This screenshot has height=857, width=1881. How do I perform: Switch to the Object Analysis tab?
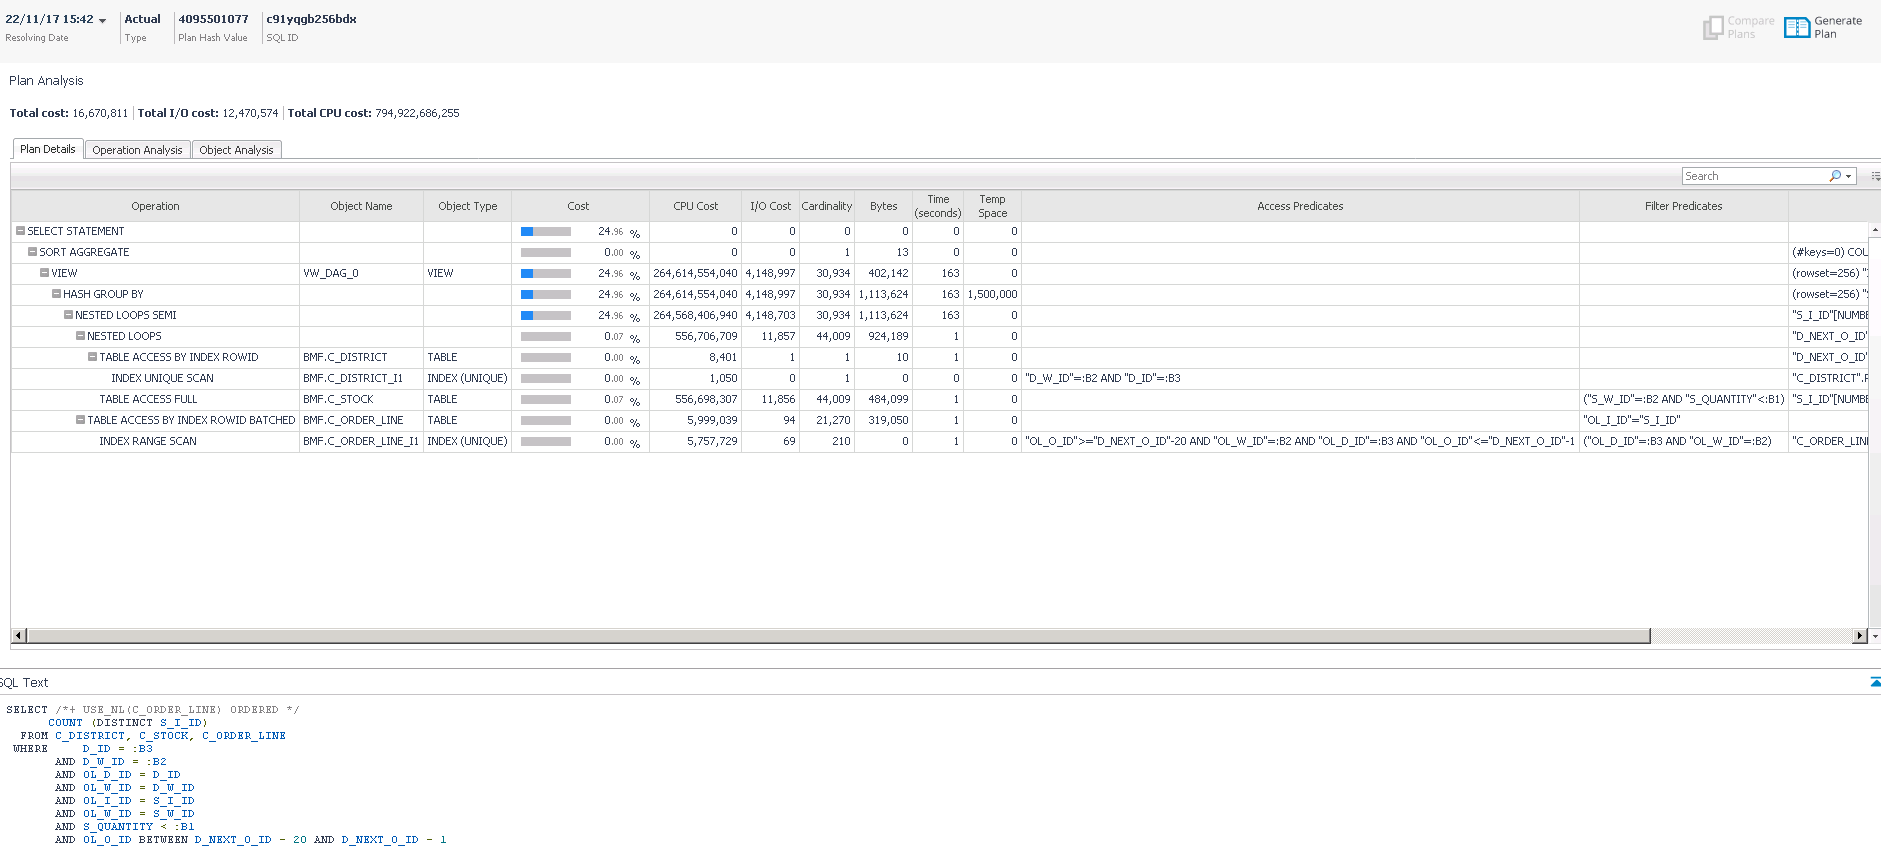236,150
